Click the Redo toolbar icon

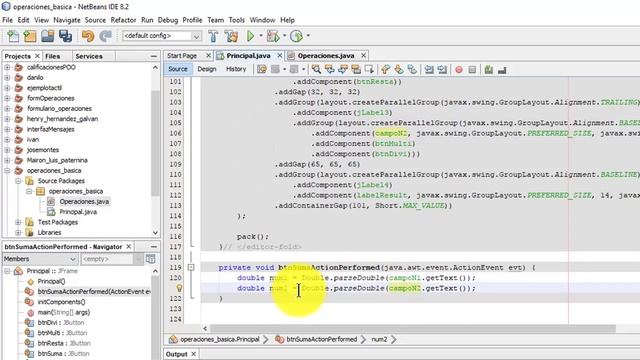tap(105, 36)
